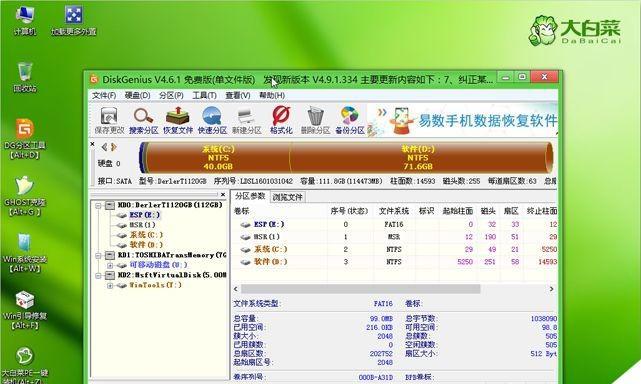This screenshot has width=641, height=384.
Task: Expand the WinTools(T:) tree node
Action: (x=110, y=285)
